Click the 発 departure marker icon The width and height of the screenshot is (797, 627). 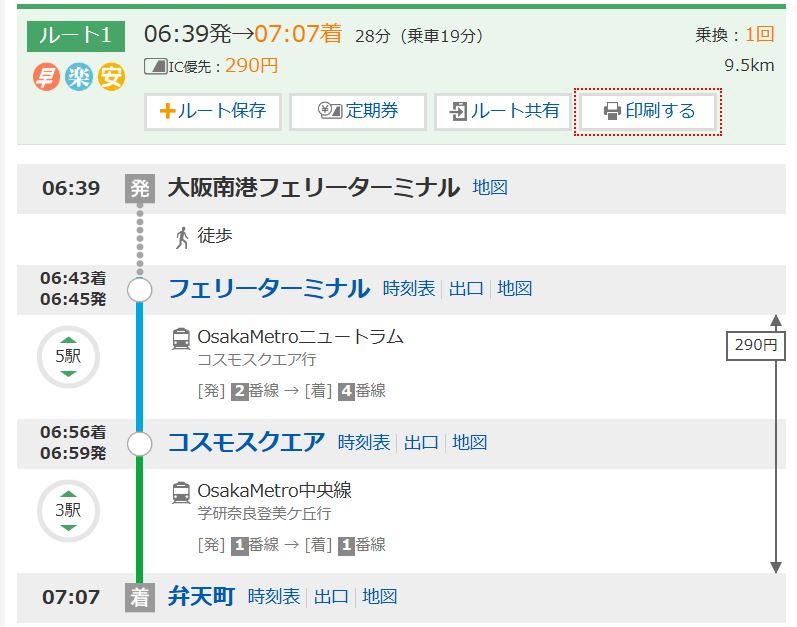pos(140,189)
